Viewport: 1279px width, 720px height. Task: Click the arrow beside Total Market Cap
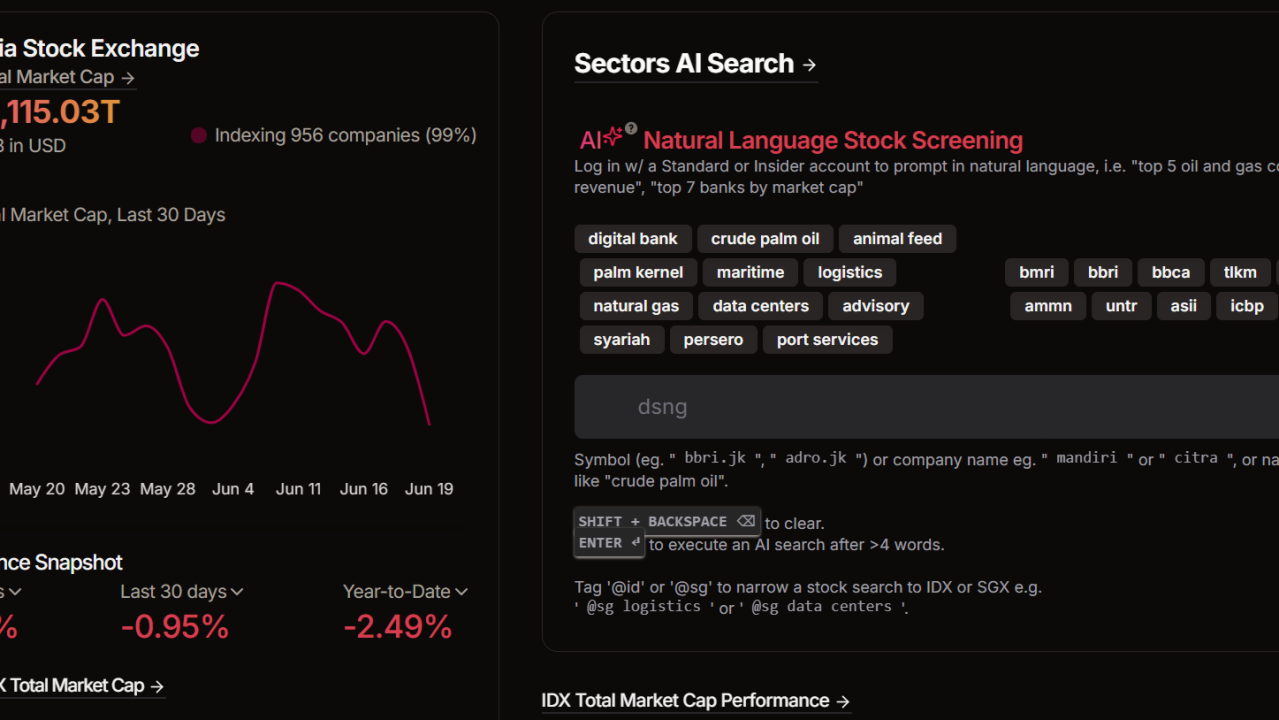pyautogui.click(x=127, y=77)
